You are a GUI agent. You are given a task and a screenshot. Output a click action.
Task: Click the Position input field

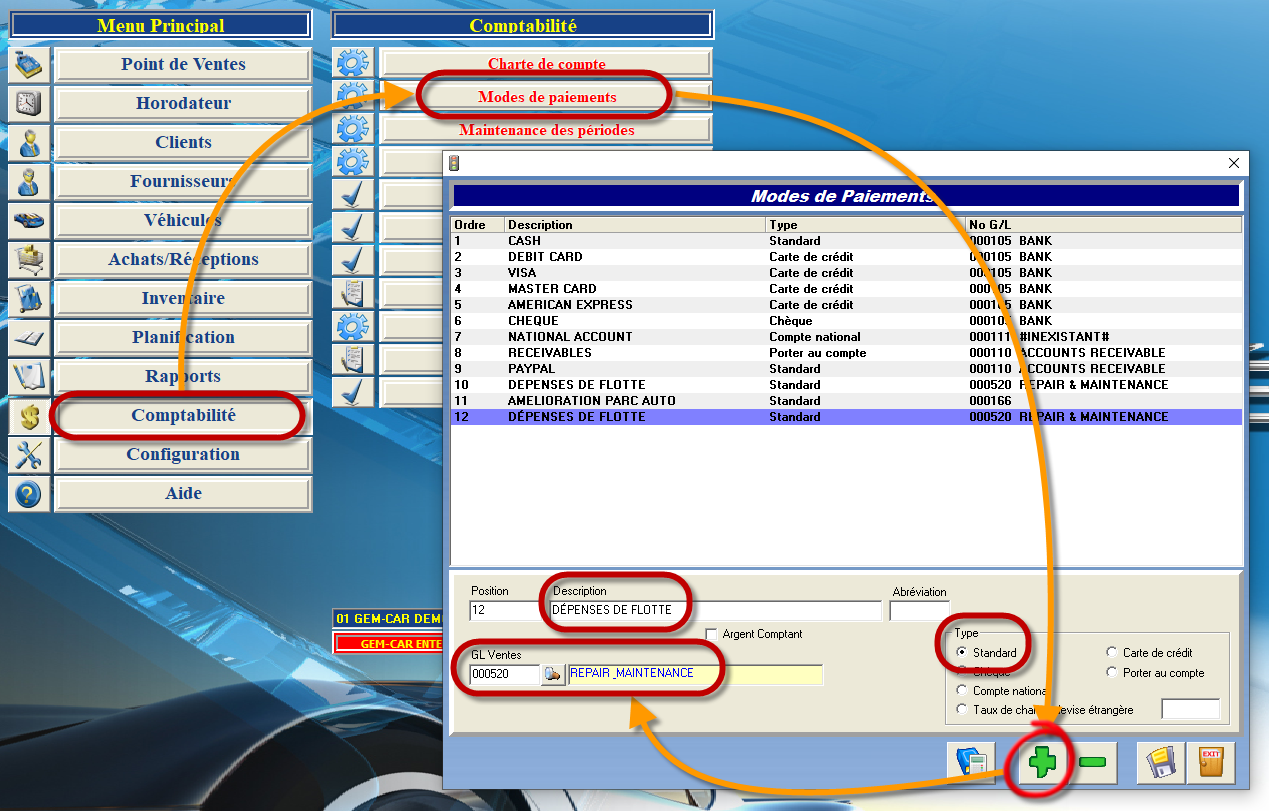coord(508,610)
